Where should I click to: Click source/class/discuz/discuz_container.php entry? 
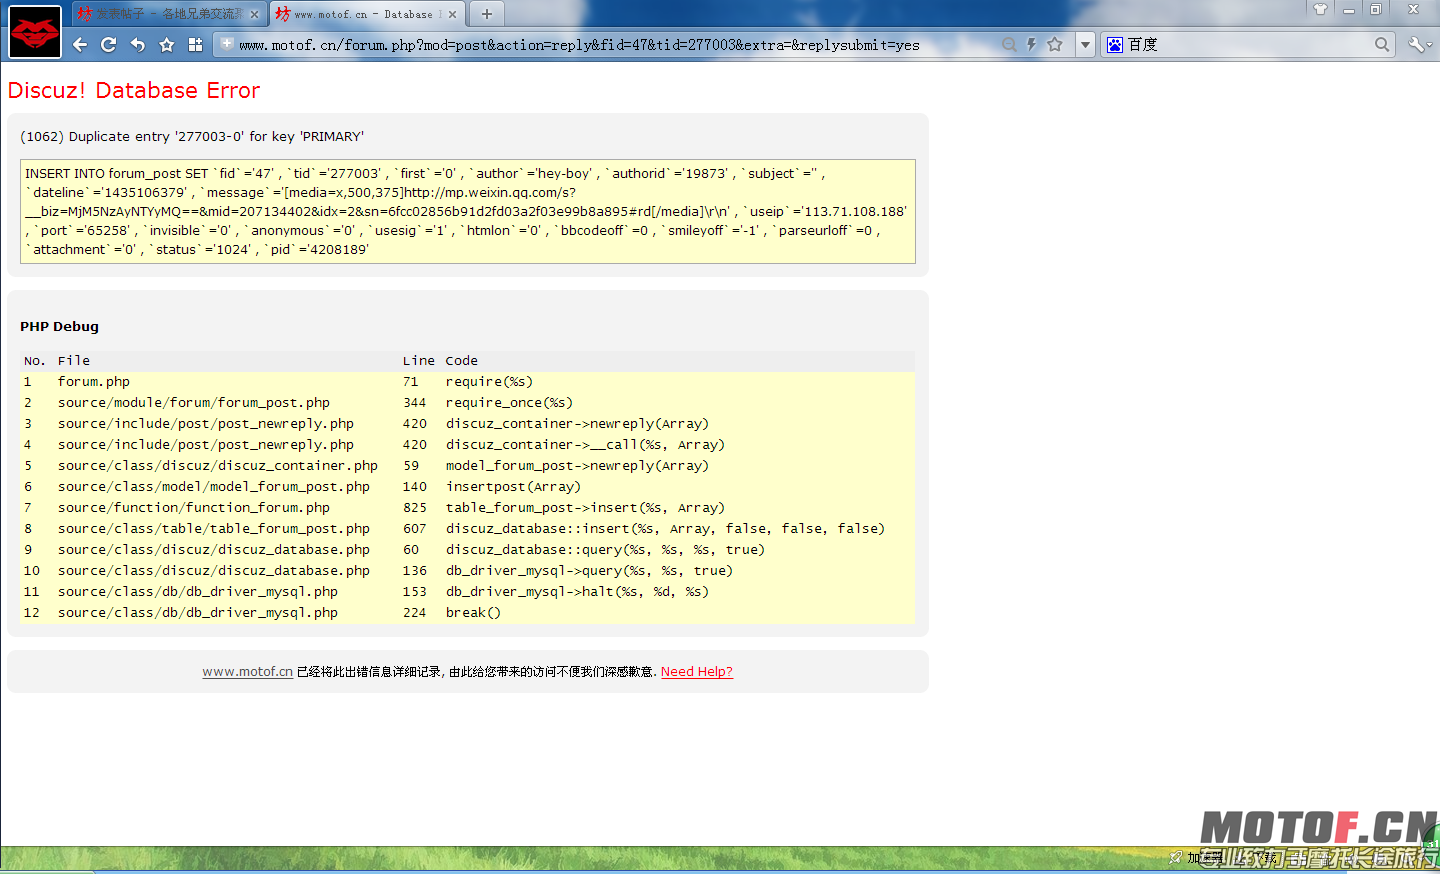click(x=218, y=466)
